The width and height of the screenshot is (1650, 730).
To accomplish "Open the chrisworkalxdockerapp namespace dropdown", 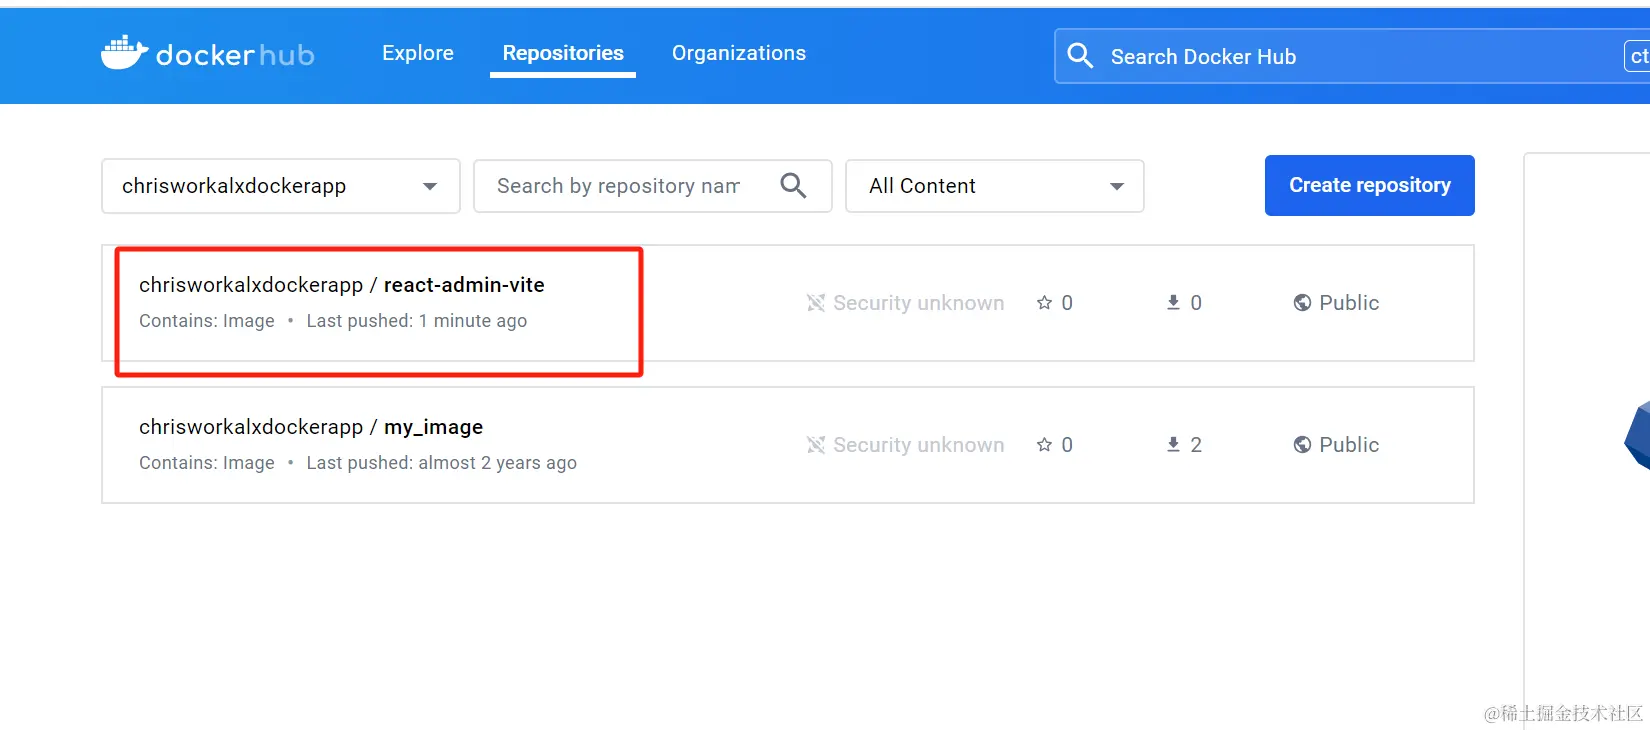I will click(x=281, y=186).
